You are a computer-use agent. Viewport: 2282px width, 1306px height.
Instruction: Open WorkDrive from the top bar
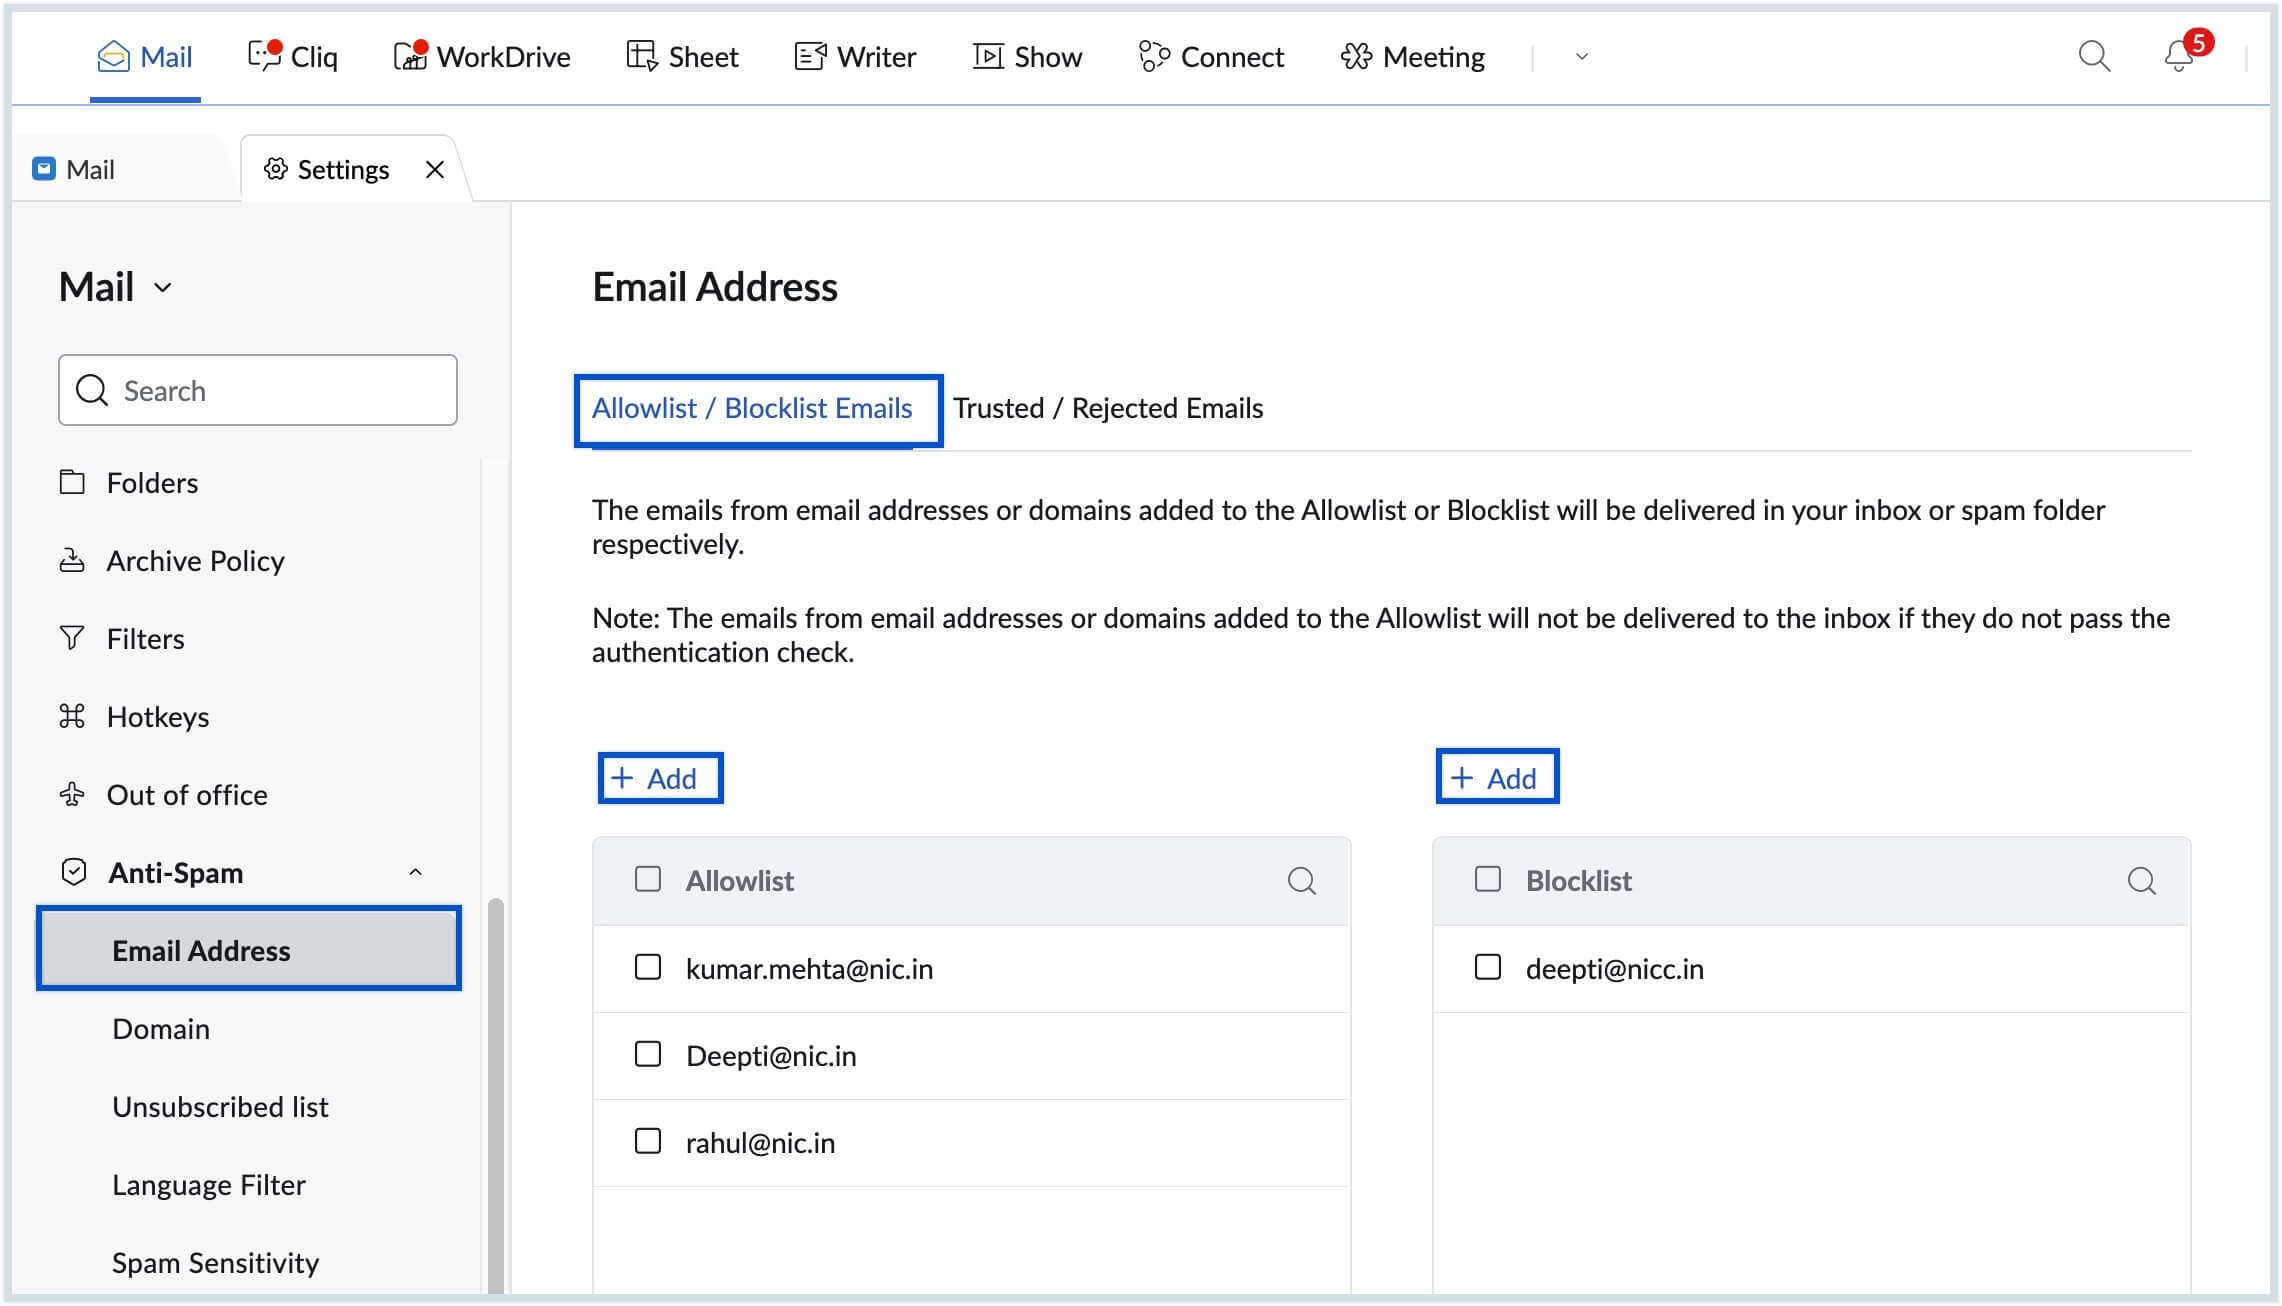pyautogui.click(x=482, y=57)
